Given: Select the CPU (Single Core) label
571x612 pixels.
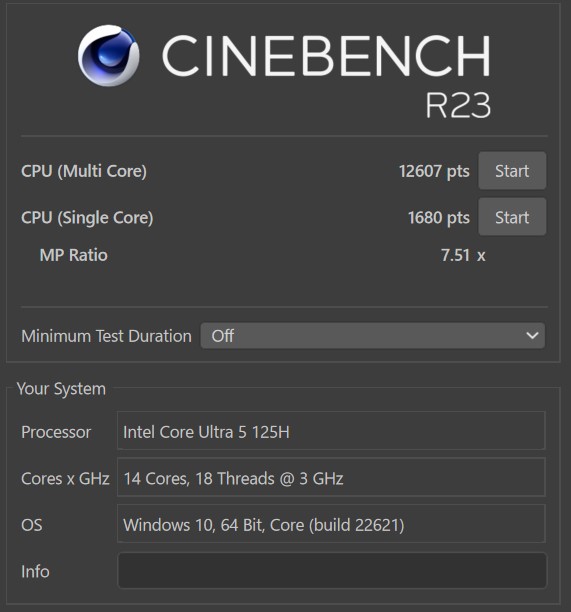Looking at the screenshot, I should [87, 218].
